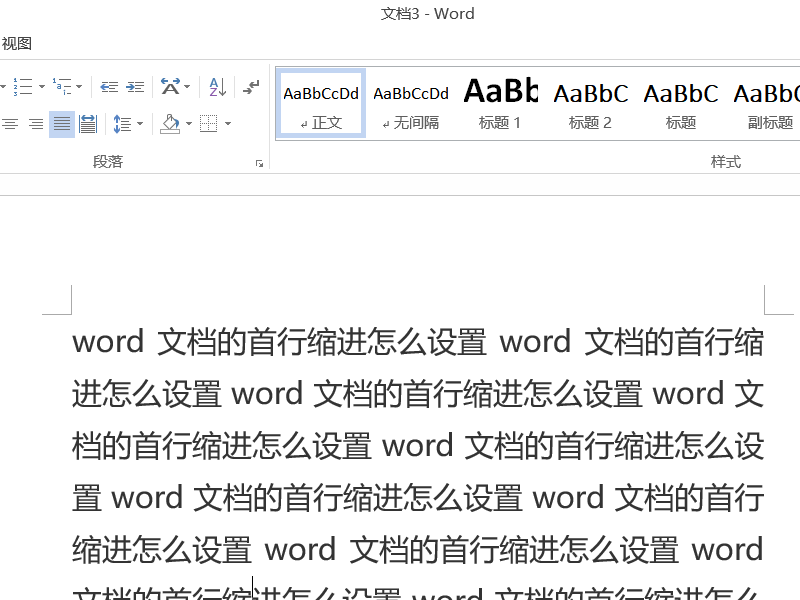Open paragraph settings dialog launcher
Image resolution: width=800 pixels, height=600 pixels.
click(x=259, y=163)
